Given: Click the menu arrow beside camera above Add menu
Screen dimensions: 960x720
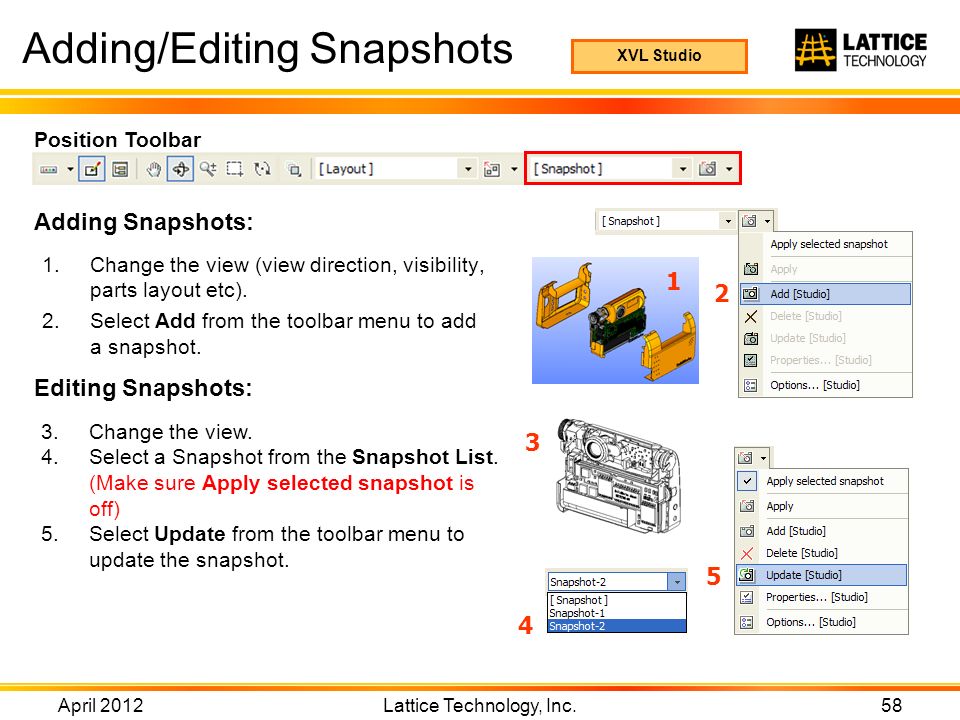Looking at the screenshot, I should [767, 221].
